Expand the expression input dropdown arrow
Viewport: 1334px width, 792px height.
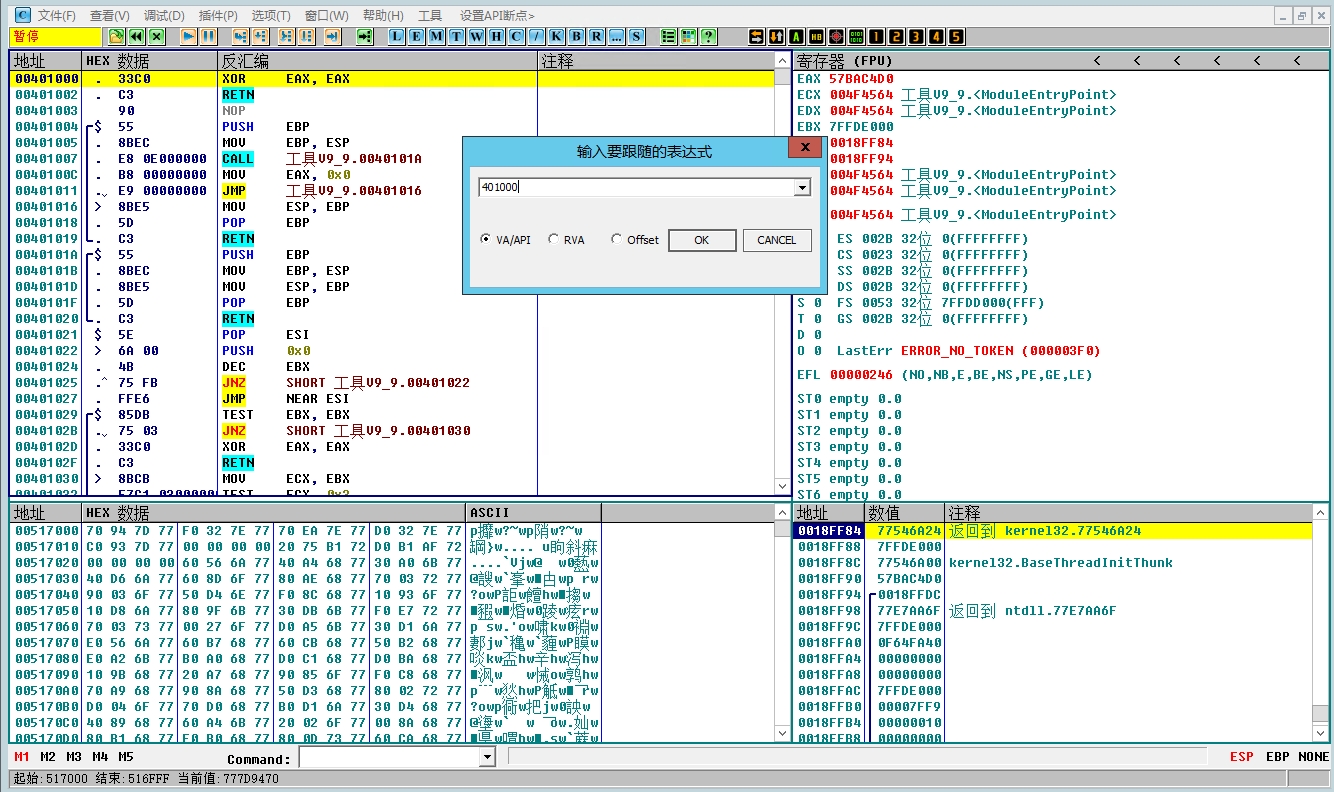800,188
